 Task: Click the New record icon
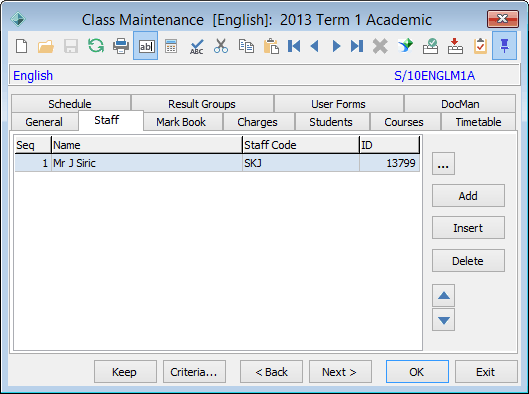(x=22, y=46)
